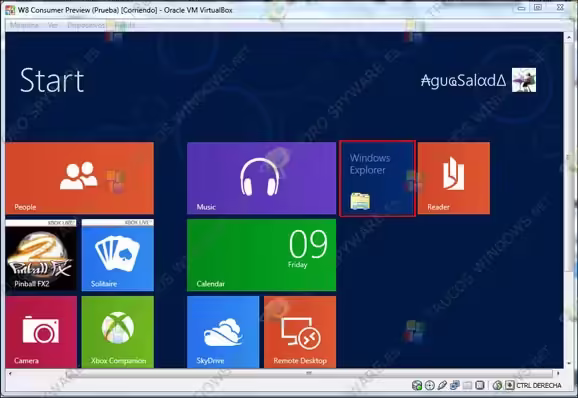Click the AguaSalada user name
Image resolution: width=578 pixels, height=398 pixels.
464,81
